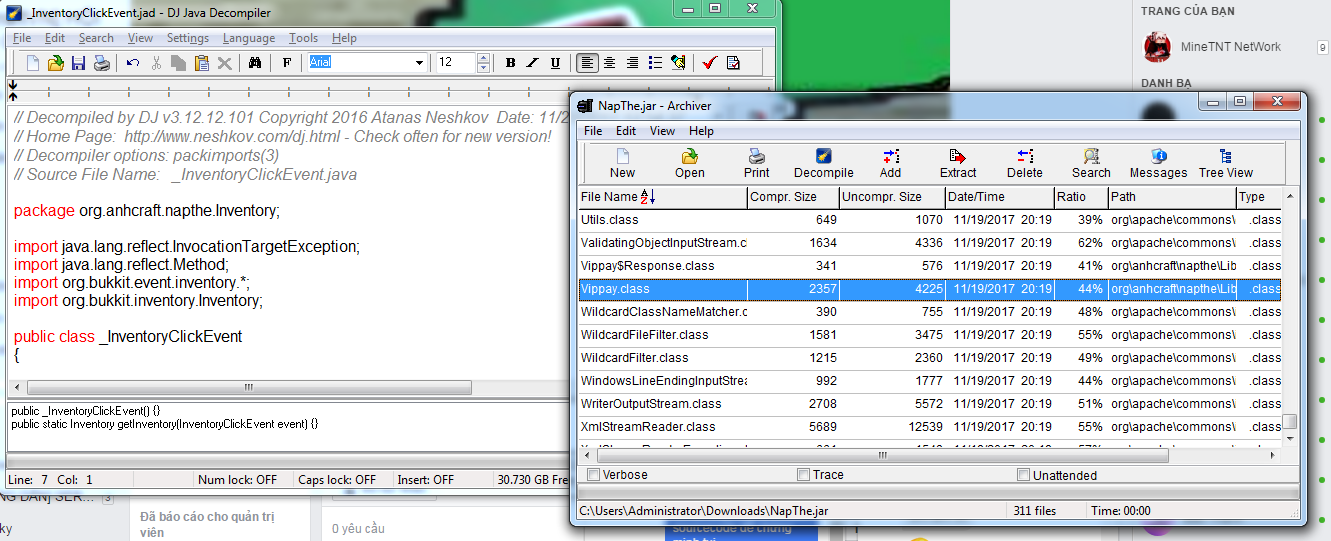
Task: Toggle bold formatting in DJ toolbar
Action: pos(510,63)
